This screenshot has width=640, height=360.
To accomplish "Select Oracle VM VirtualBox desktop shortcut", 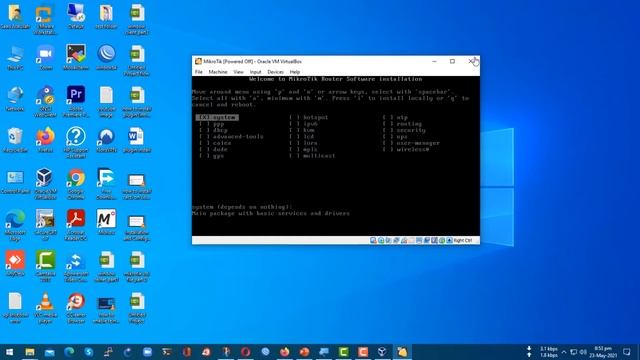I will [45, 183].
